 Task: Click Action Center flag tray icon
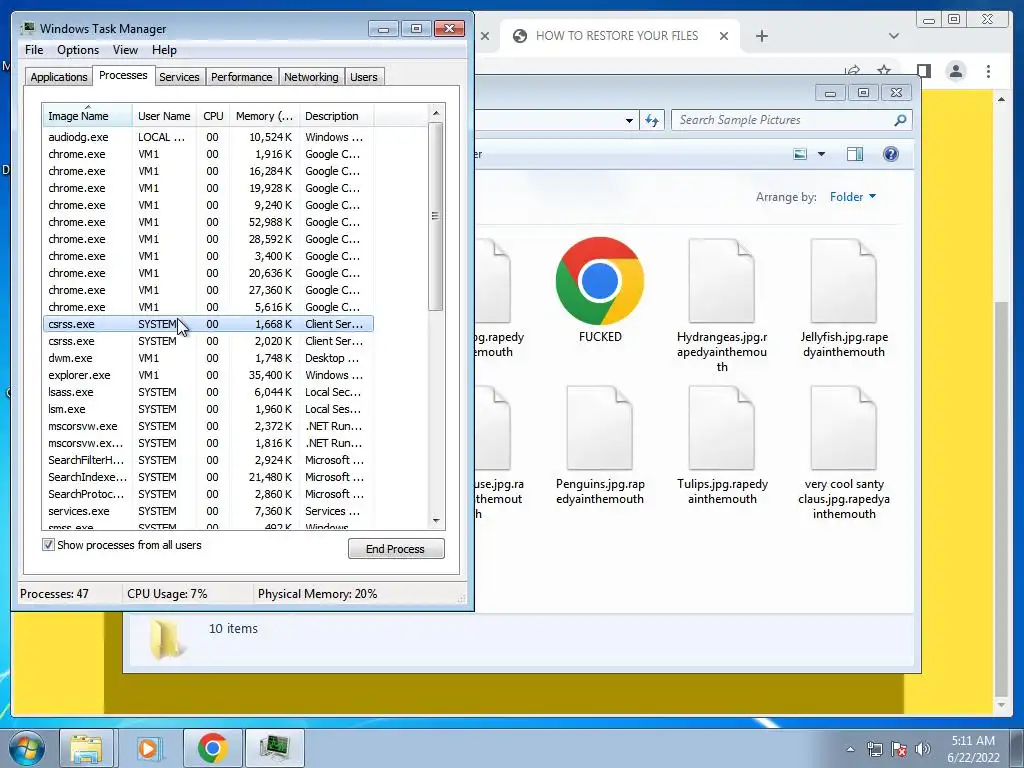coord(899,749)
